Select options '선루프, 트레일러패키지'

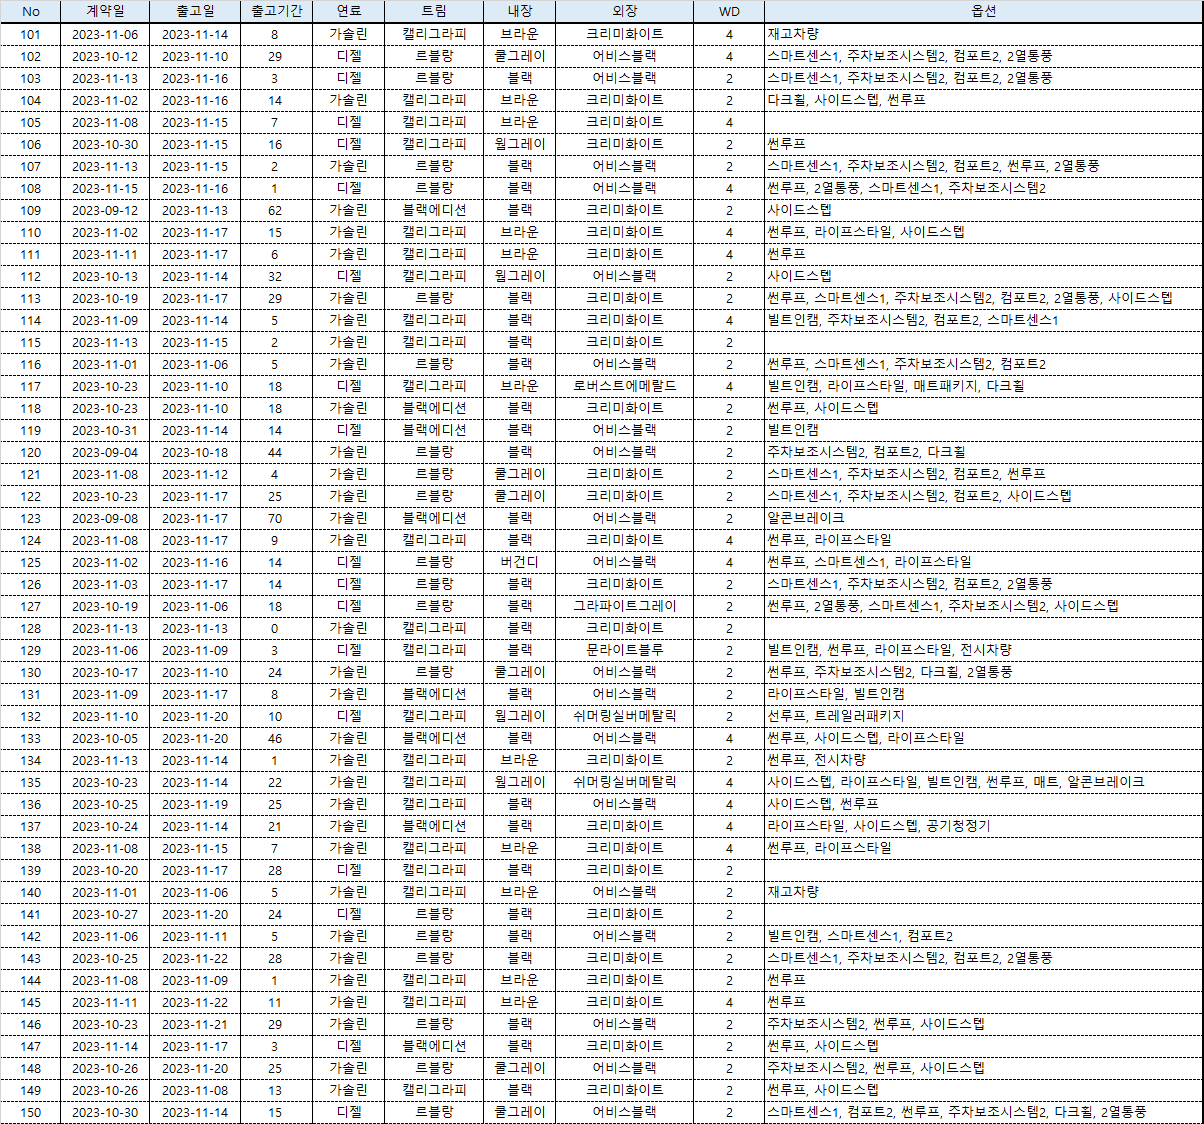[x=836, y=716]
